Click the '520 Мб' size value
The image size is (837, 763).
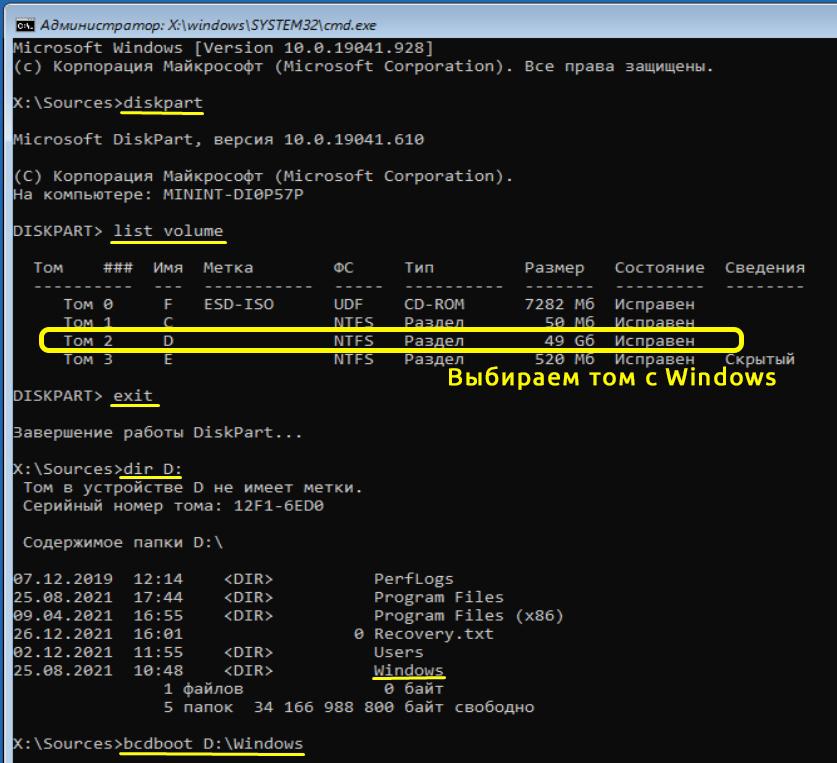564,359
